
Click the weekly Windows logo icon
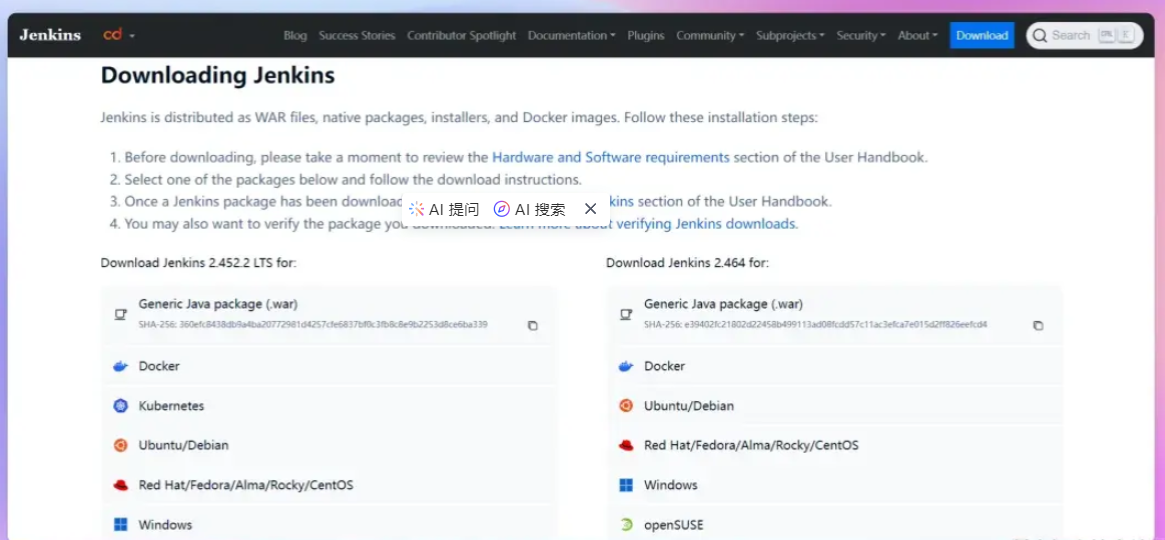pyautogui.click(x=626, y=485)
